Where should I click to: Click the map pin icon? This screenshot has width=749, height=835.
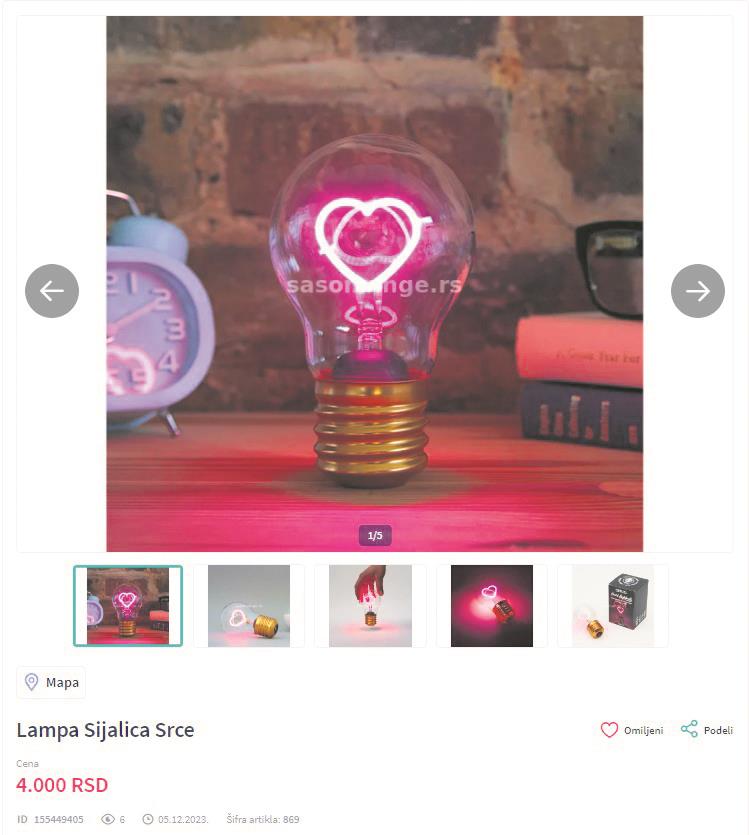[31, 682]
